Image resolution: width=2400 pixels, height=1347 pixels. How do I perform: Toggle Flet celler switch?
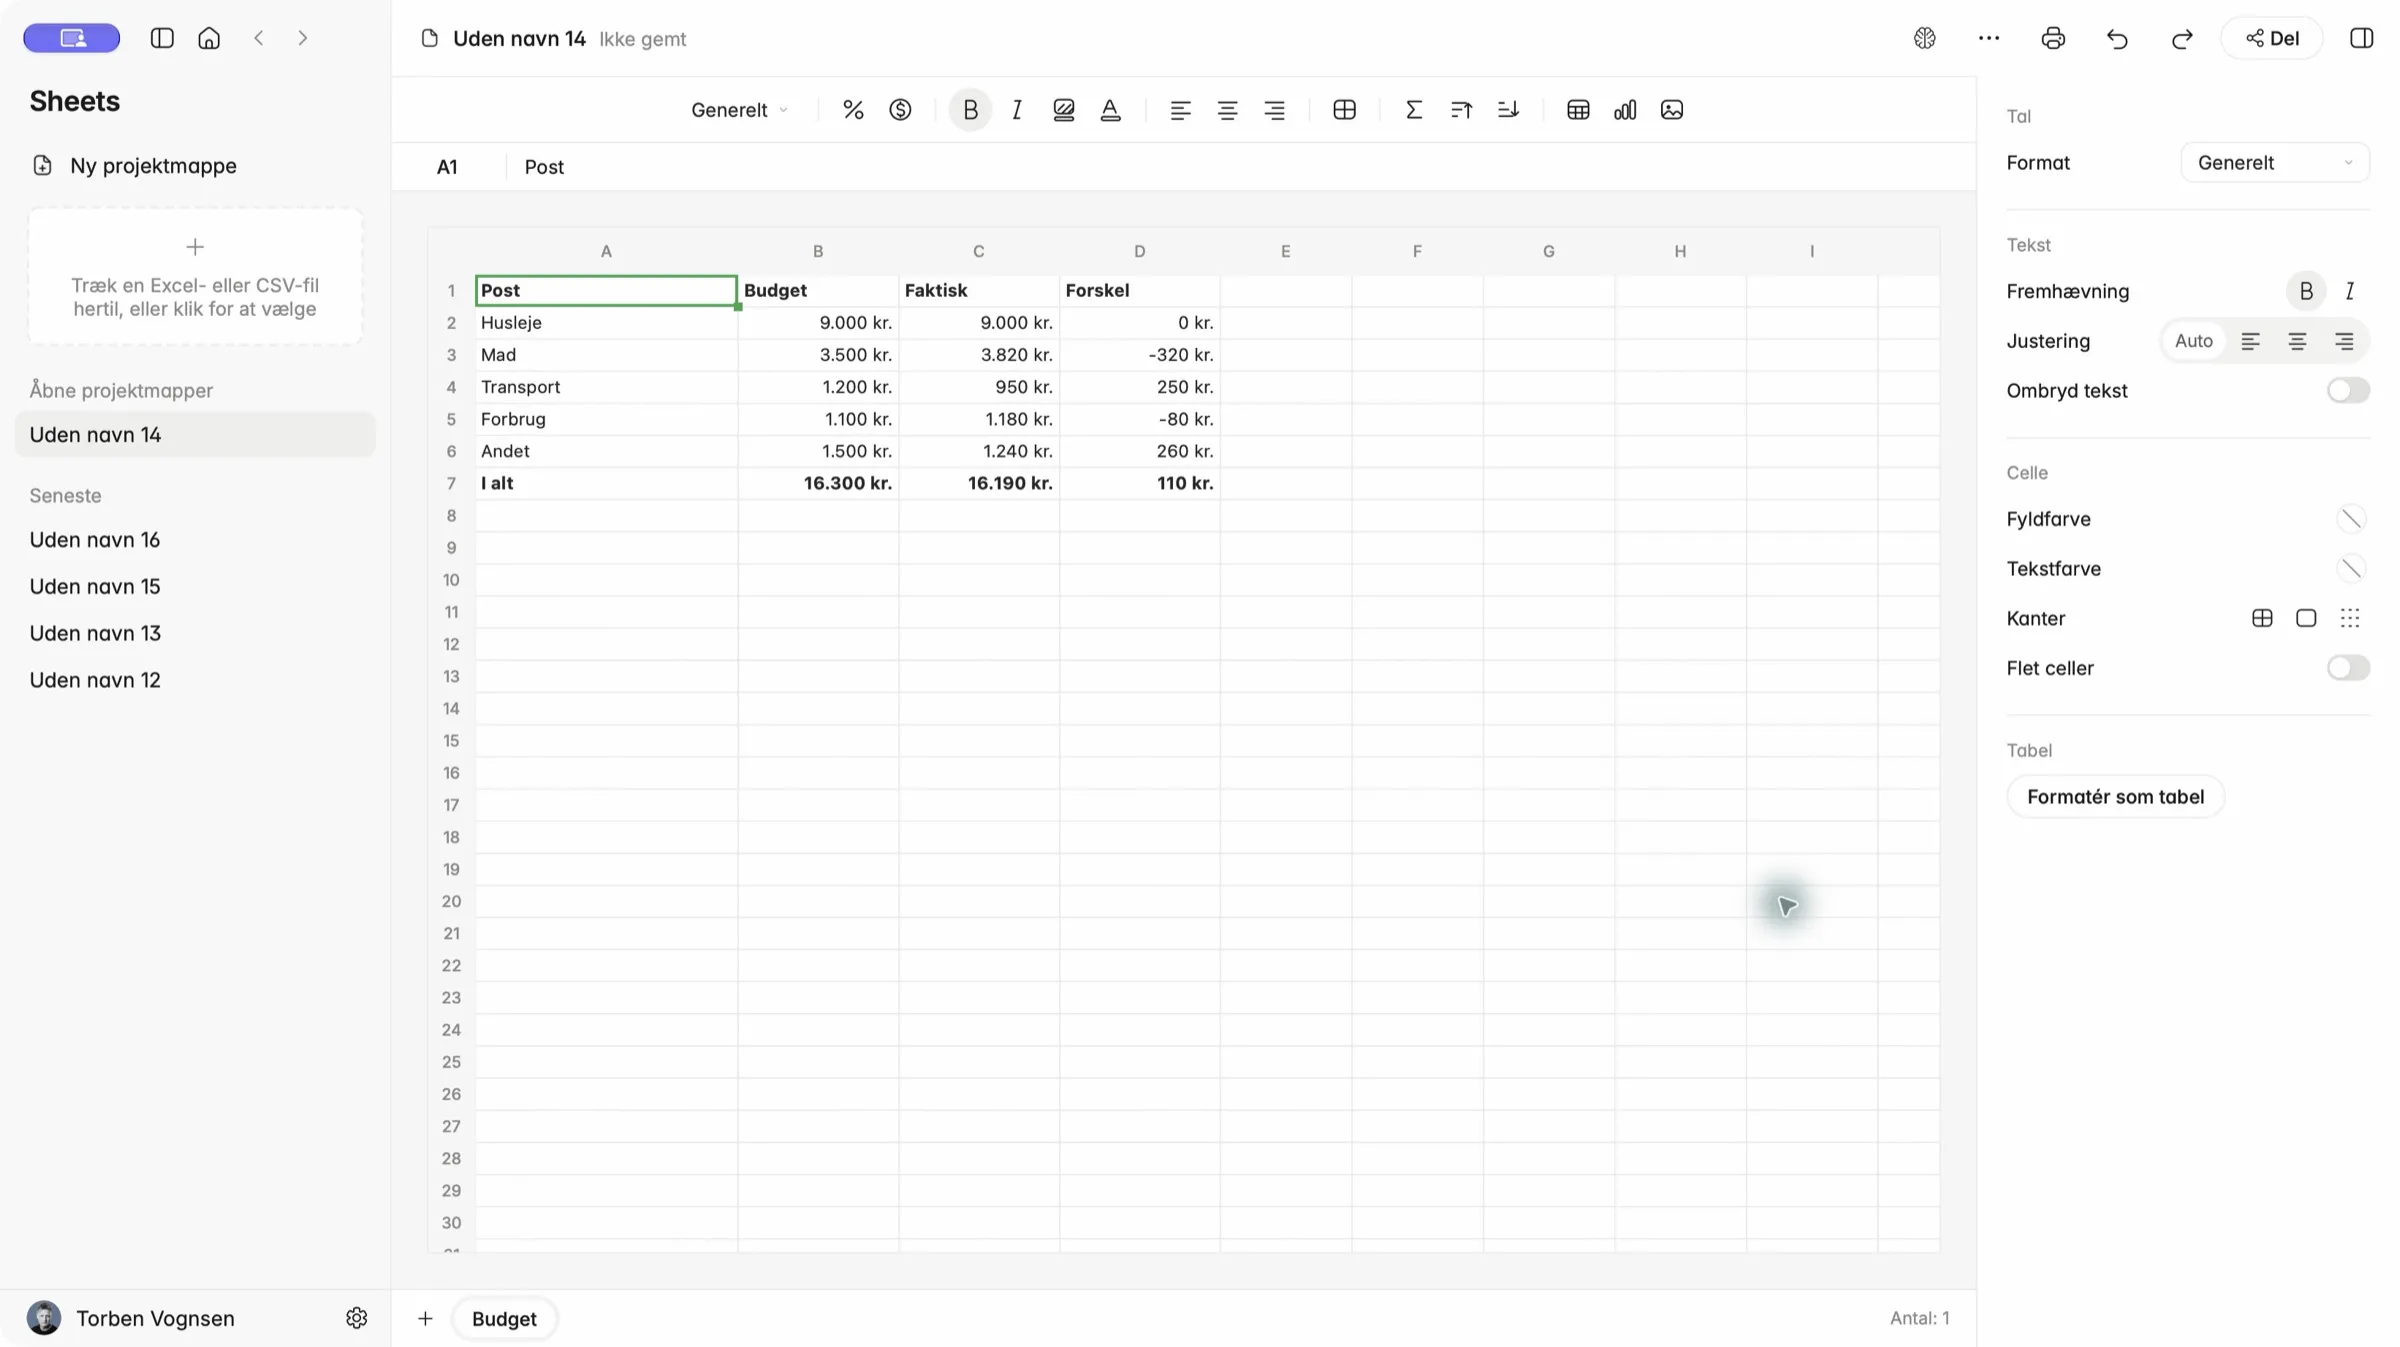coord(2348,668)
